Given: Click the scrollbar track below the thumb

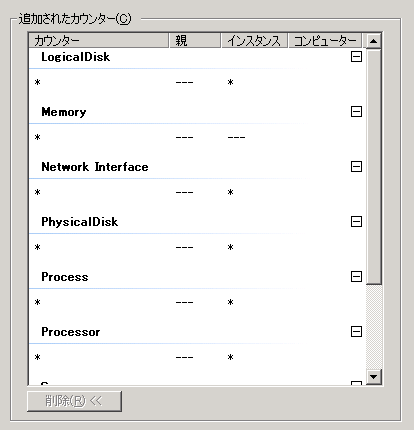Looking at the screenshot, I should point(374,327).
